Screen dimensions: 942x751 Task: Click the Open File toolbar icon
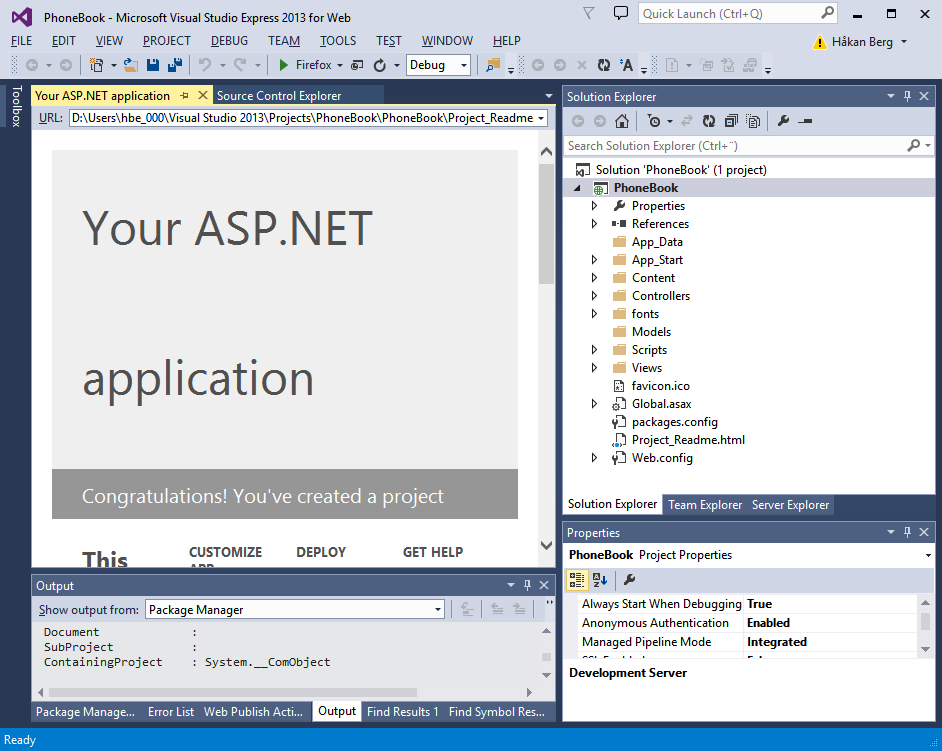131,65
